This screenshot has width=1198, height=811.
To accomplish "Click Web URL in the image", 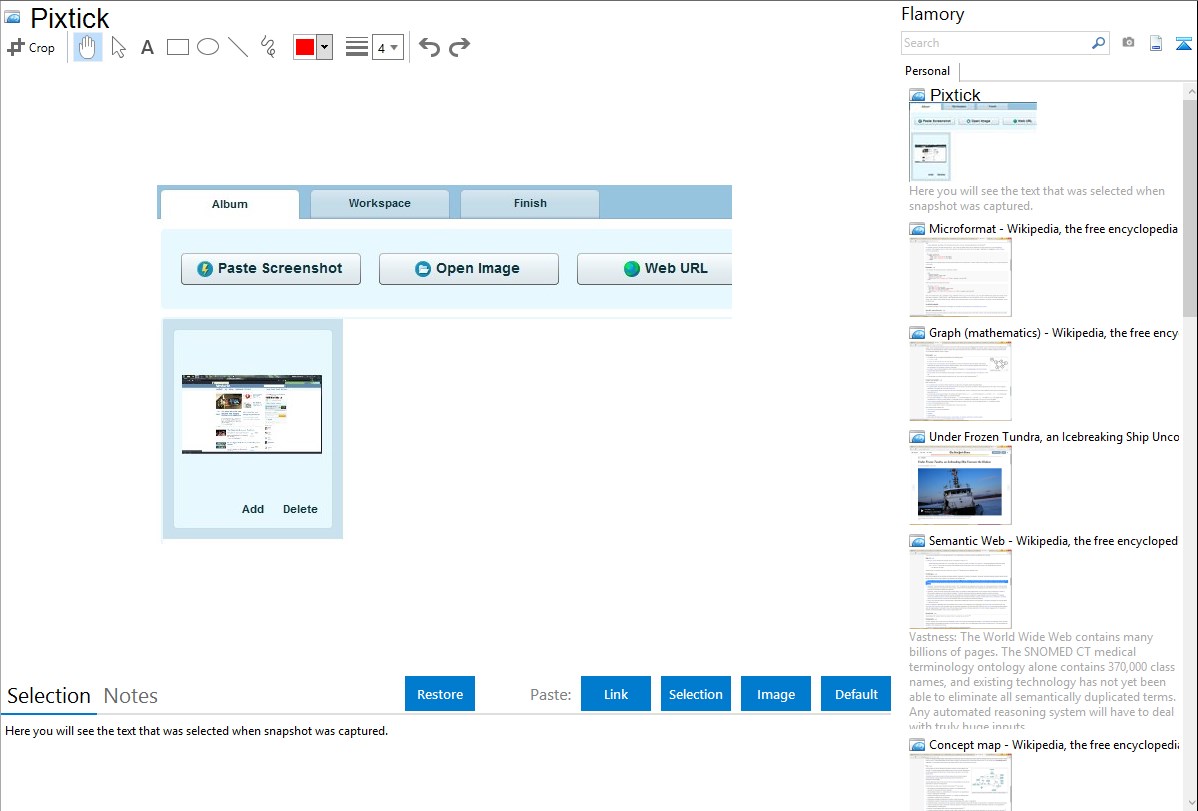I will [x=655, y=268].
